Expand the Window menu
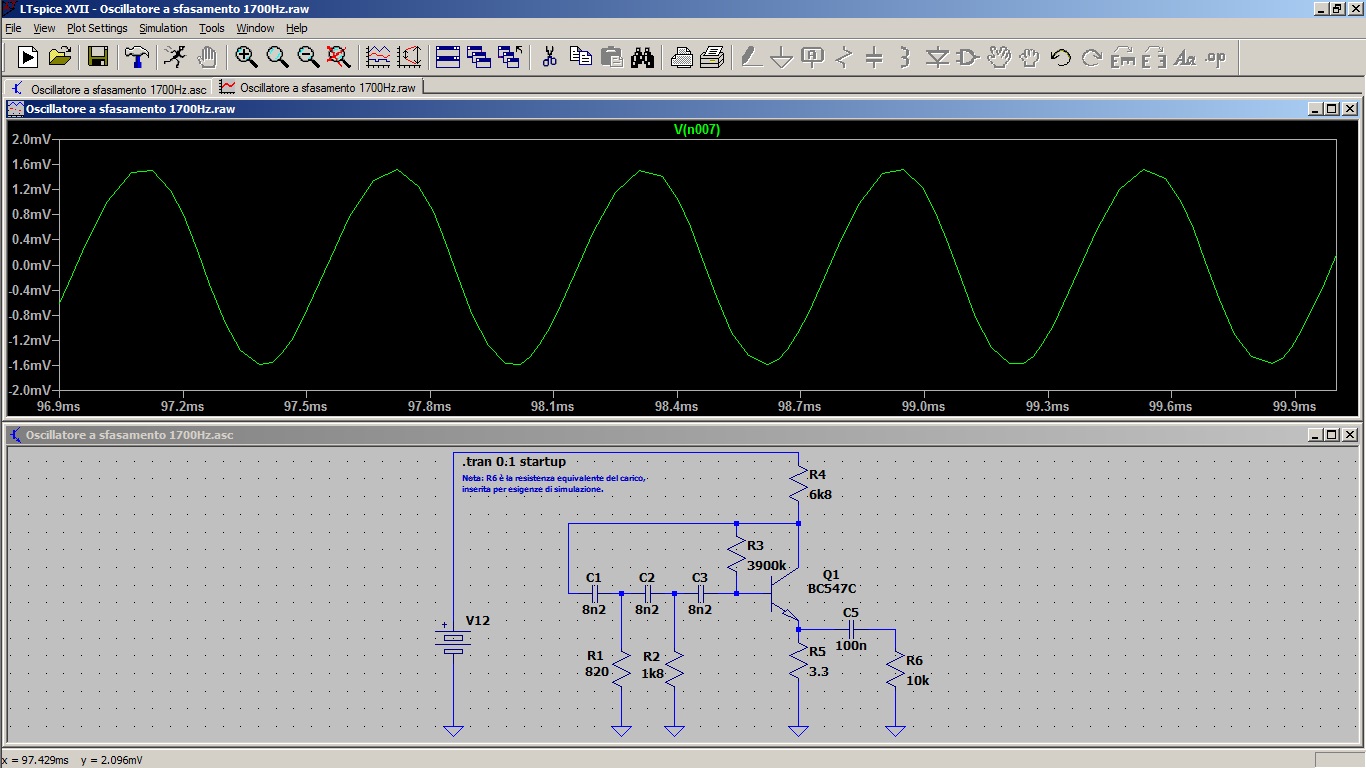The image size is (1366, 768). pos(255,28)
